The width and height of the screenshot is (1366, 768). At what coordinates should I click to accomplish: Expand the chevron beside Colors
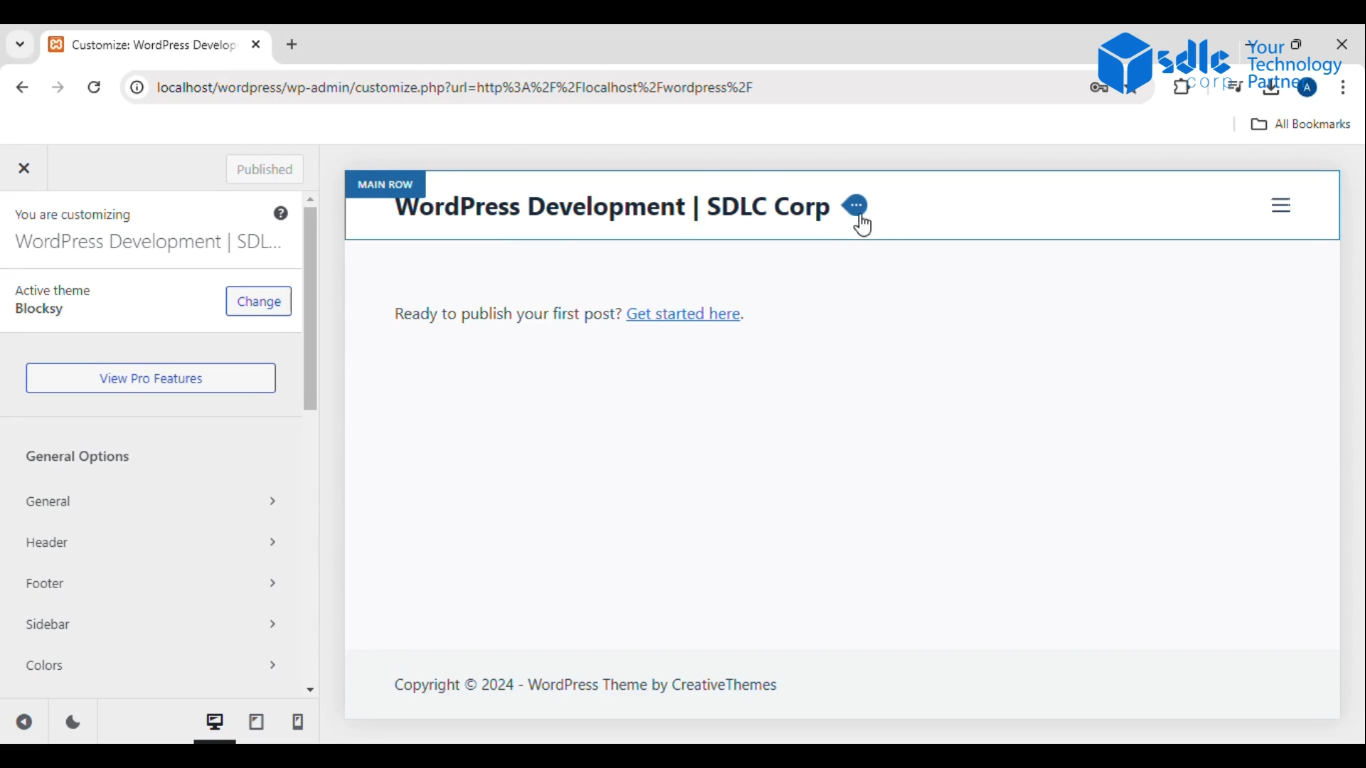(x=272, y=665)
